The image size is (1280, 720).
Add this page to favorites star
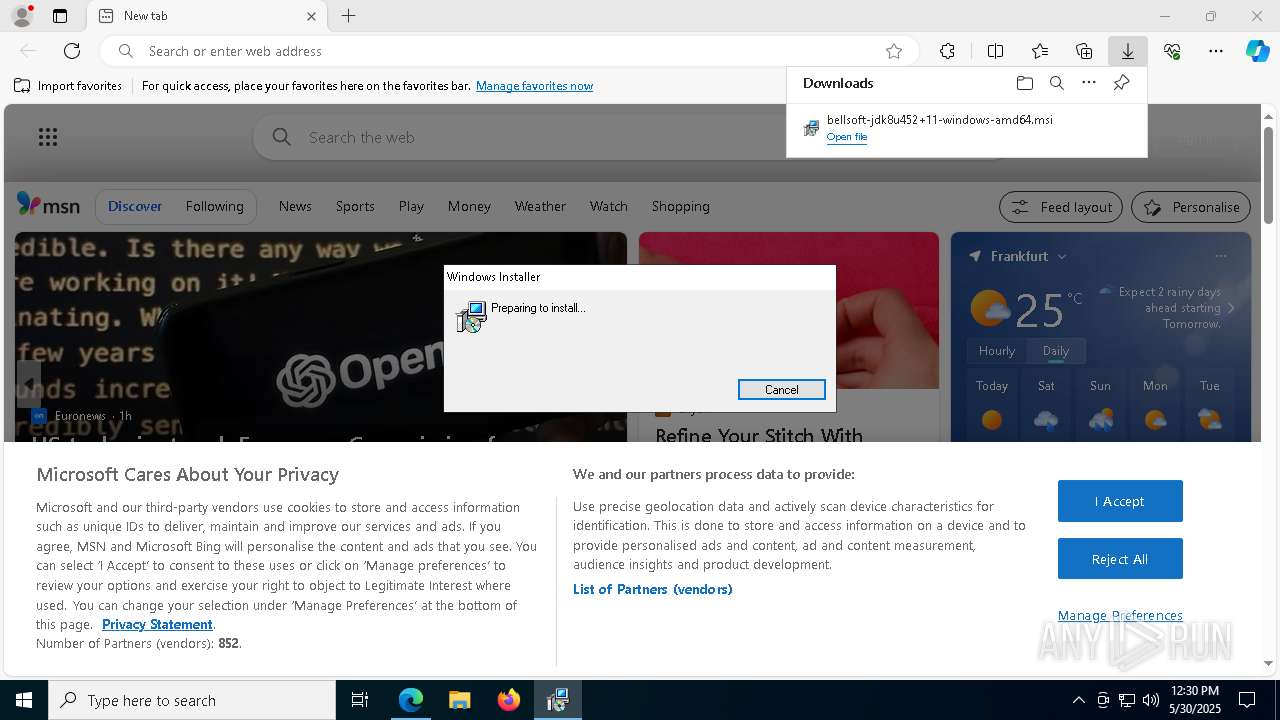pyautogui.click(x=894, y=51)
